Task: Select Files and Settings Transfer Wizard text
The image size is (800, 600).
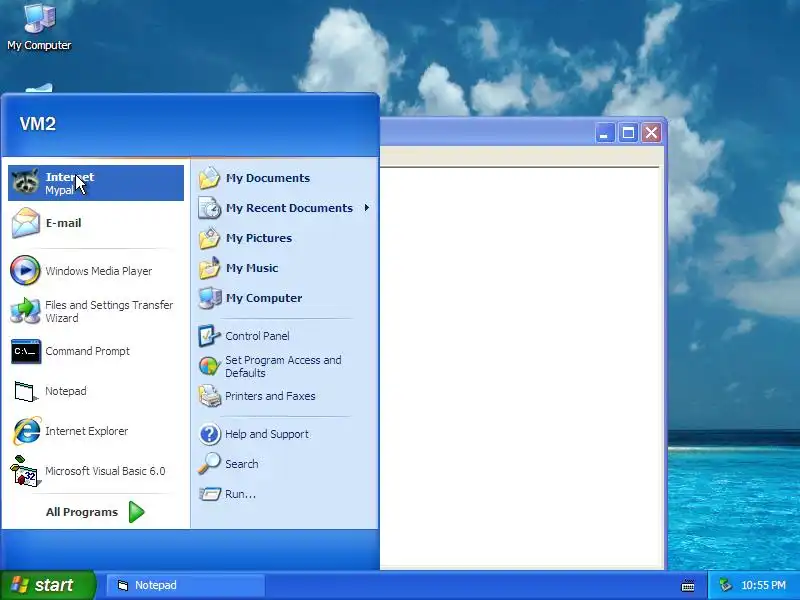Action: point(109,311)
